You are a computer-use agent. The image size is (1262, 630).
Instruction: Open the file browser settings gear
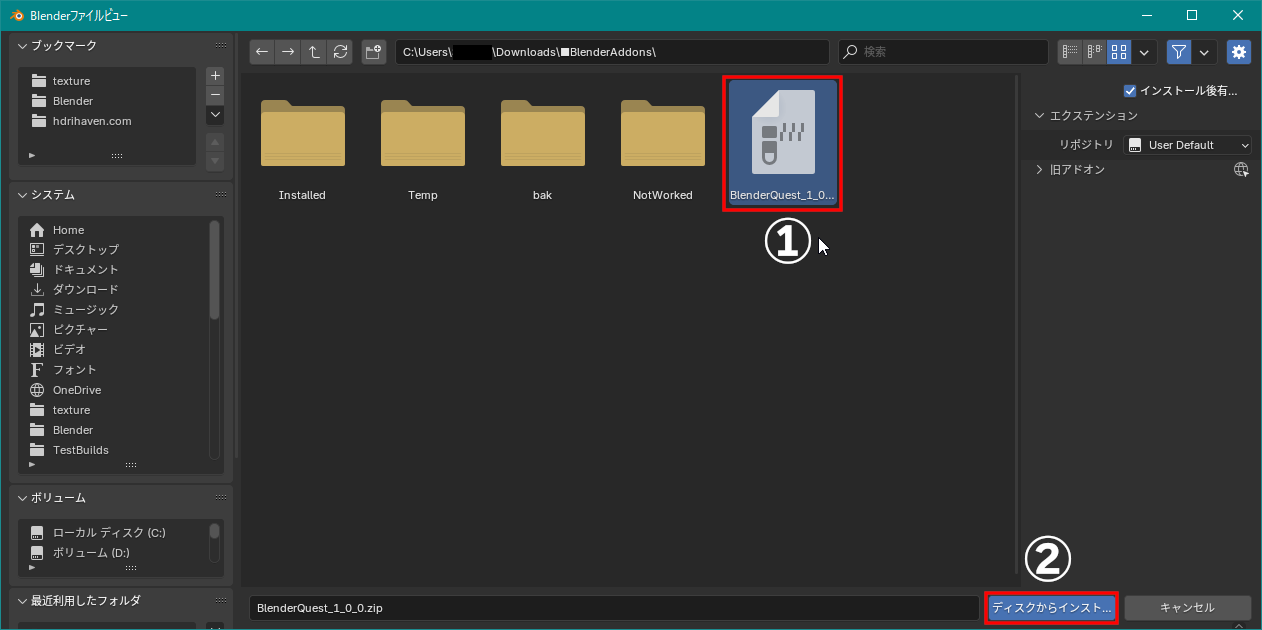1238,52
